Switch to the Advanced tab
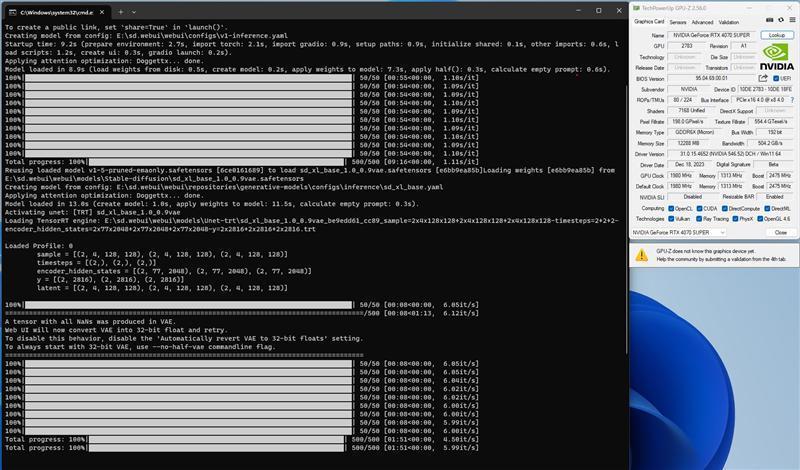800x470 pixels. [x=702, y=21]
